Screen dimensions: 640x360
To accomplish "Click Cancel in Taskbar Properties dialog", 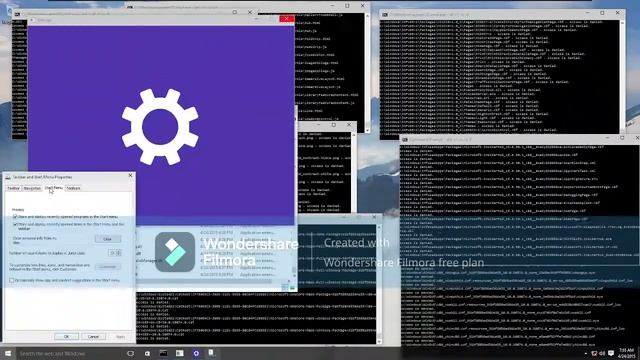I will (x=93, y=337).
